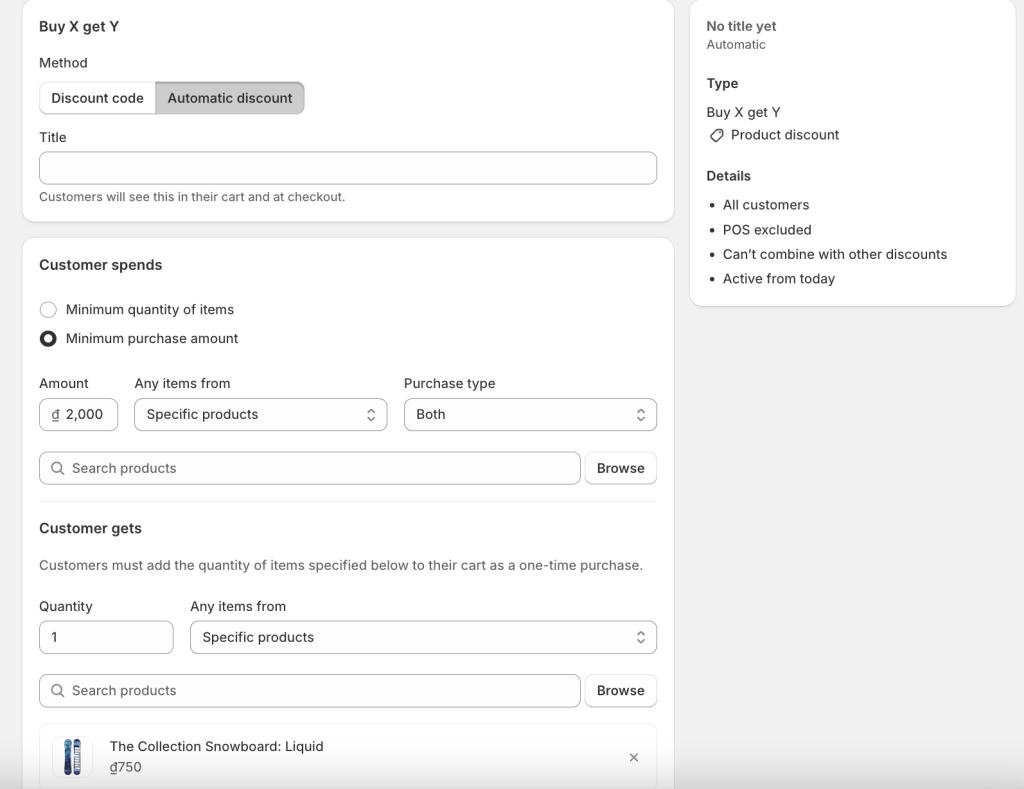Click Browse next to the Customer spends search
The image size is (1024, 789).
pyautogui.click(x=620, y=468)
